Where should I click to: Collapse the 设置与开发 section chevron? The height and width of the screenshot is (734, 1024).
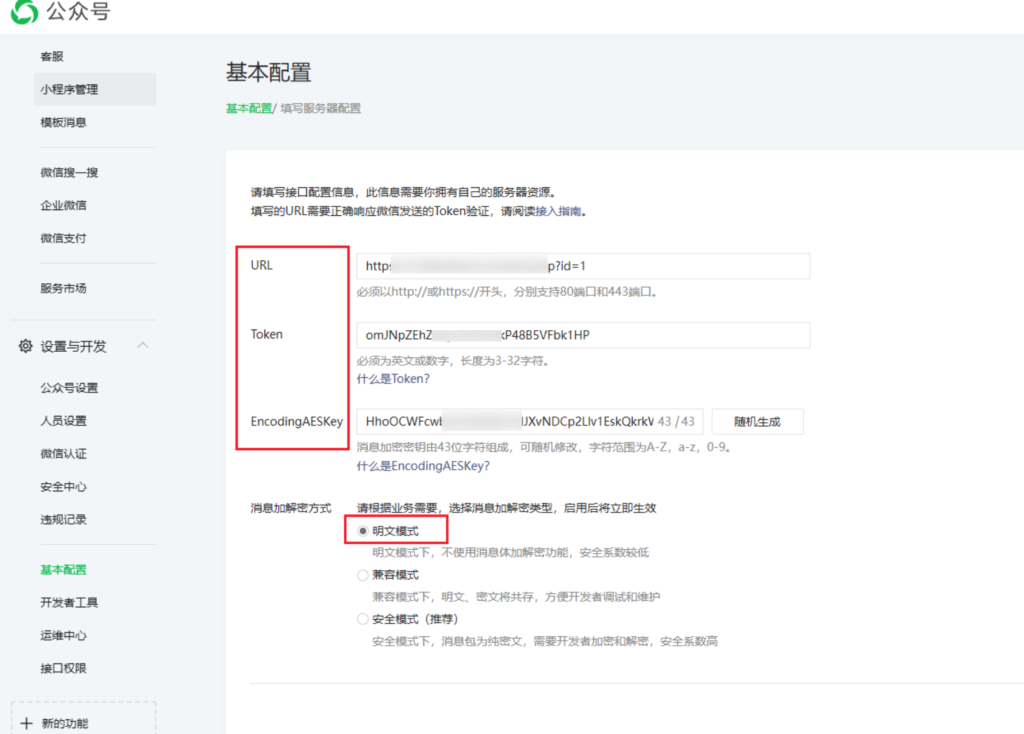pyautogui.click(x=143, y=346)
